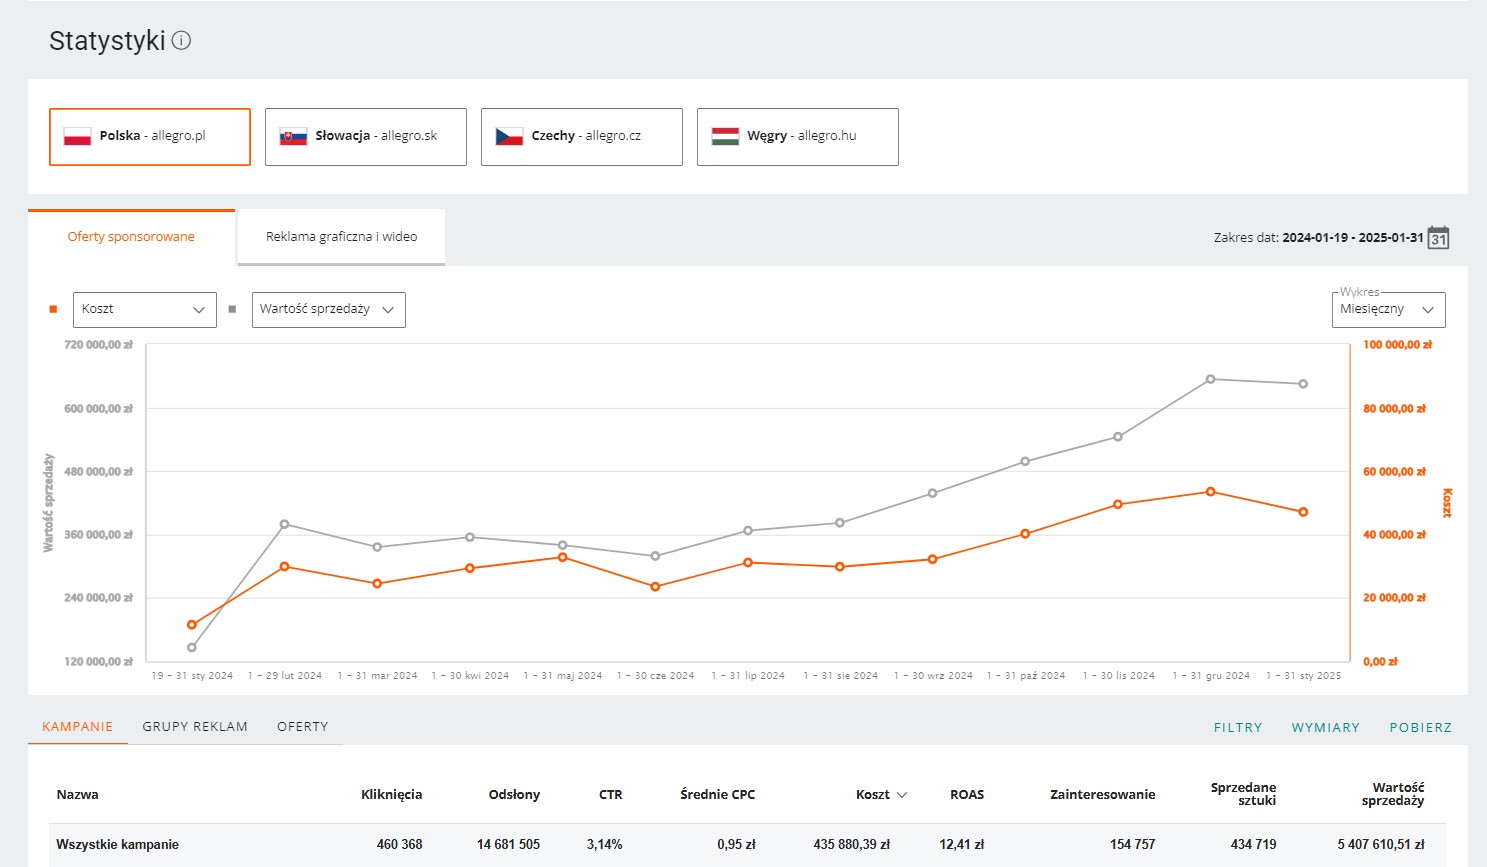The image size is (1487, 867).
Task: Click the Czech flag icon
Action: click(509, 136)
